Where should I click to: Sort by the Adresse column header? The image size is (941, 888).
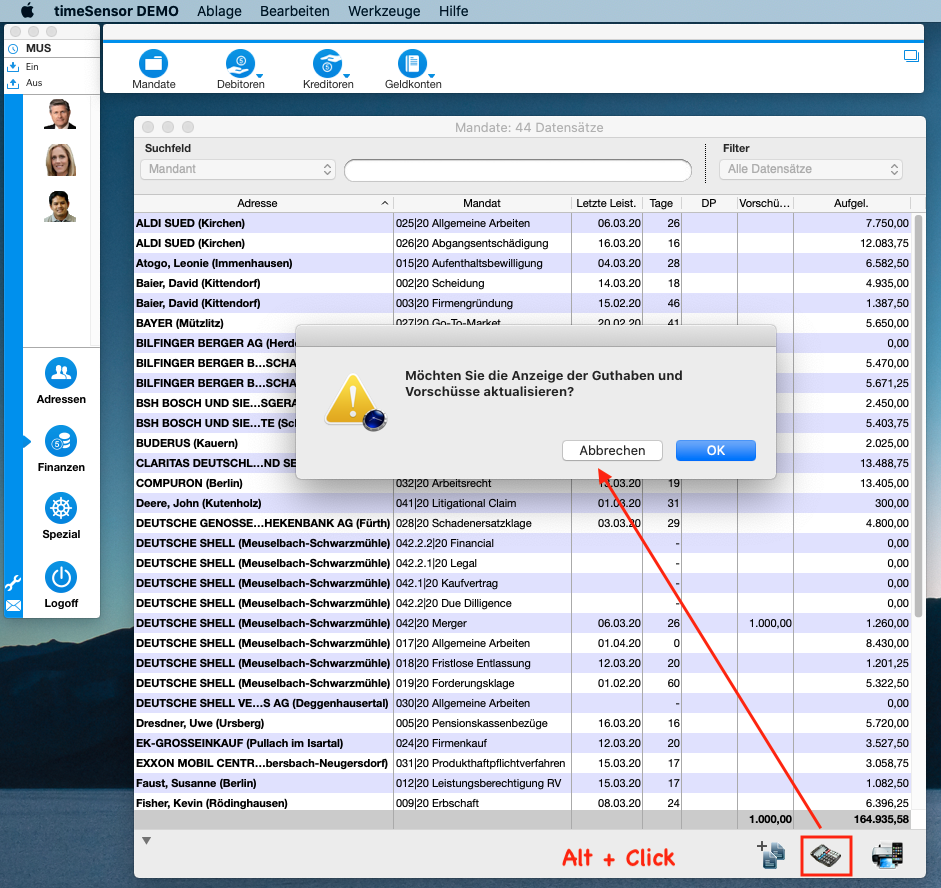pos(263,203)
